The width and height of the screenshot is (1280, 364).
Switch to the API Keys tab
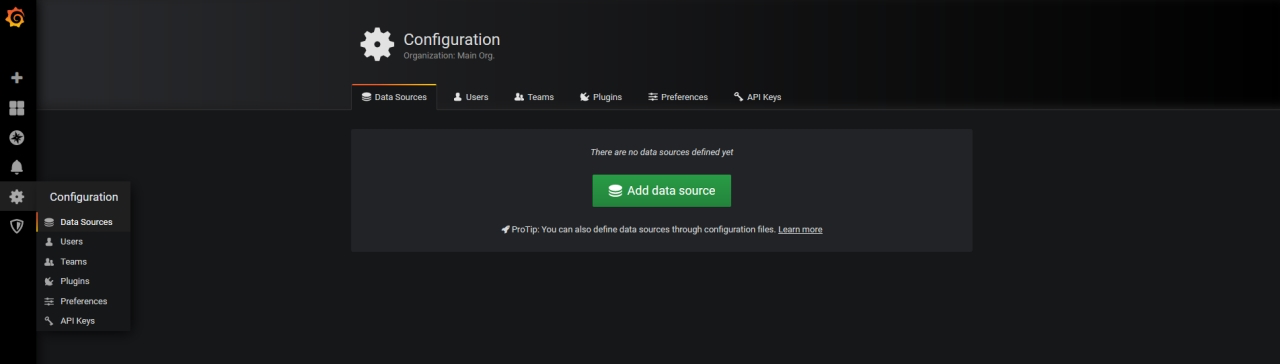[x=757, y=97]
